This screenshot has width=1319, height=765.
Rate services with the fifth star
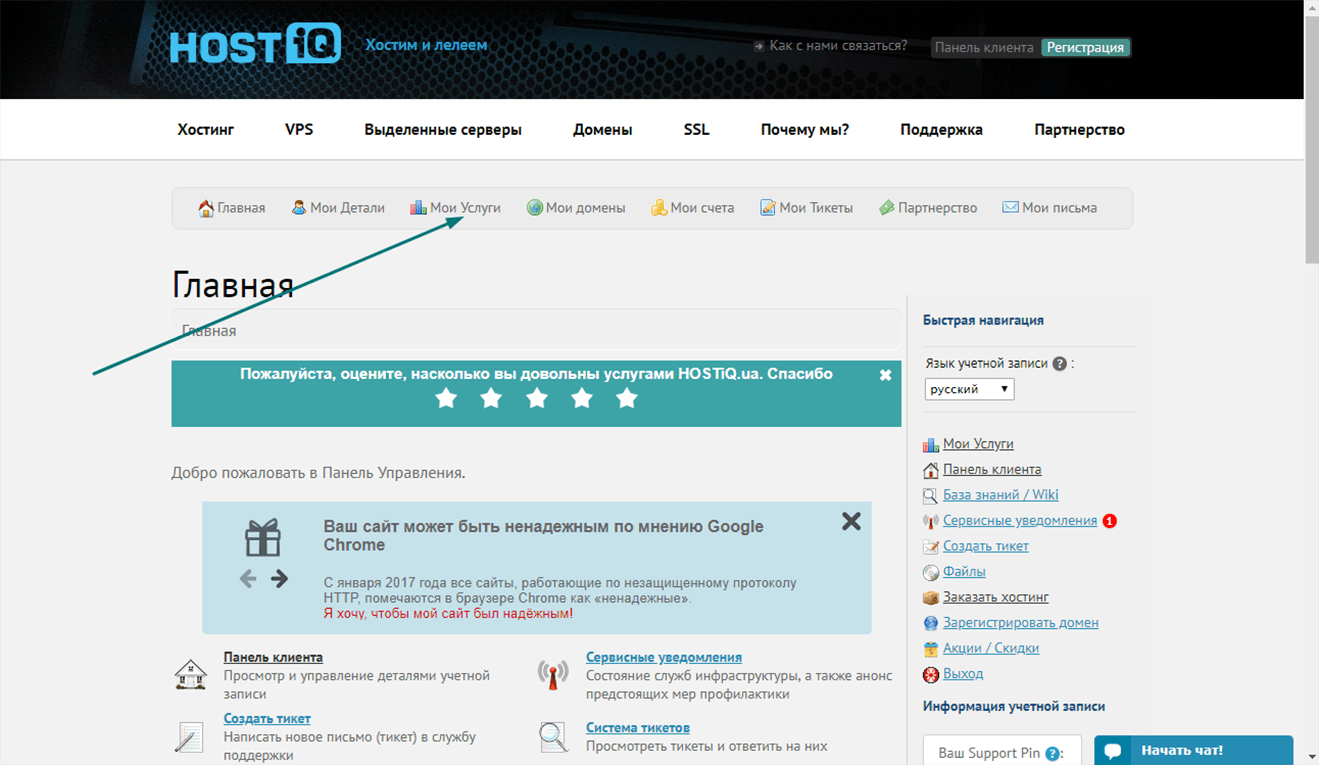627,399
